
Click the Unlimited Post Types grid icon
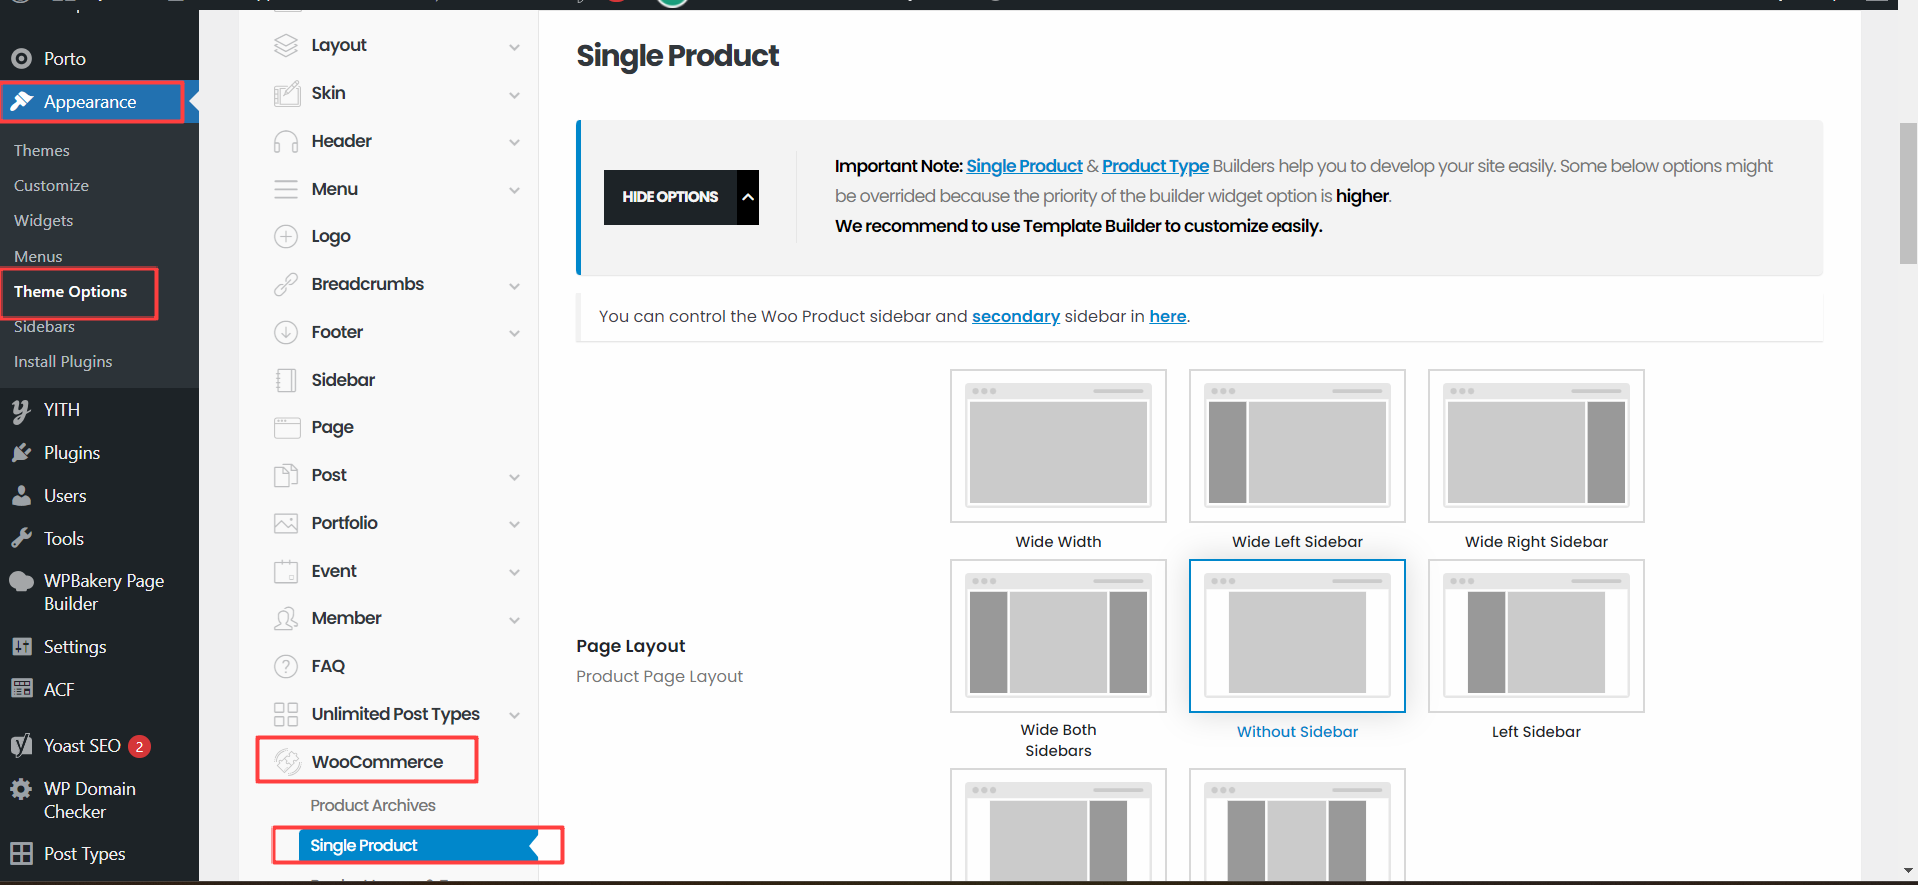click(286, 714)
